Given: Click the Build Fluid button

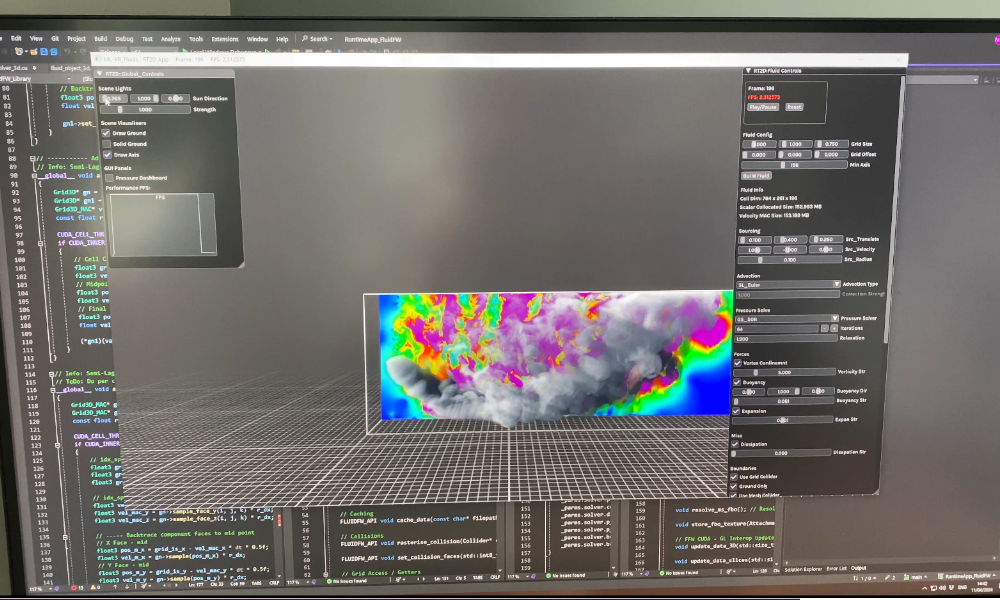Looking at the screenshot, I should [x=755, y=174].
